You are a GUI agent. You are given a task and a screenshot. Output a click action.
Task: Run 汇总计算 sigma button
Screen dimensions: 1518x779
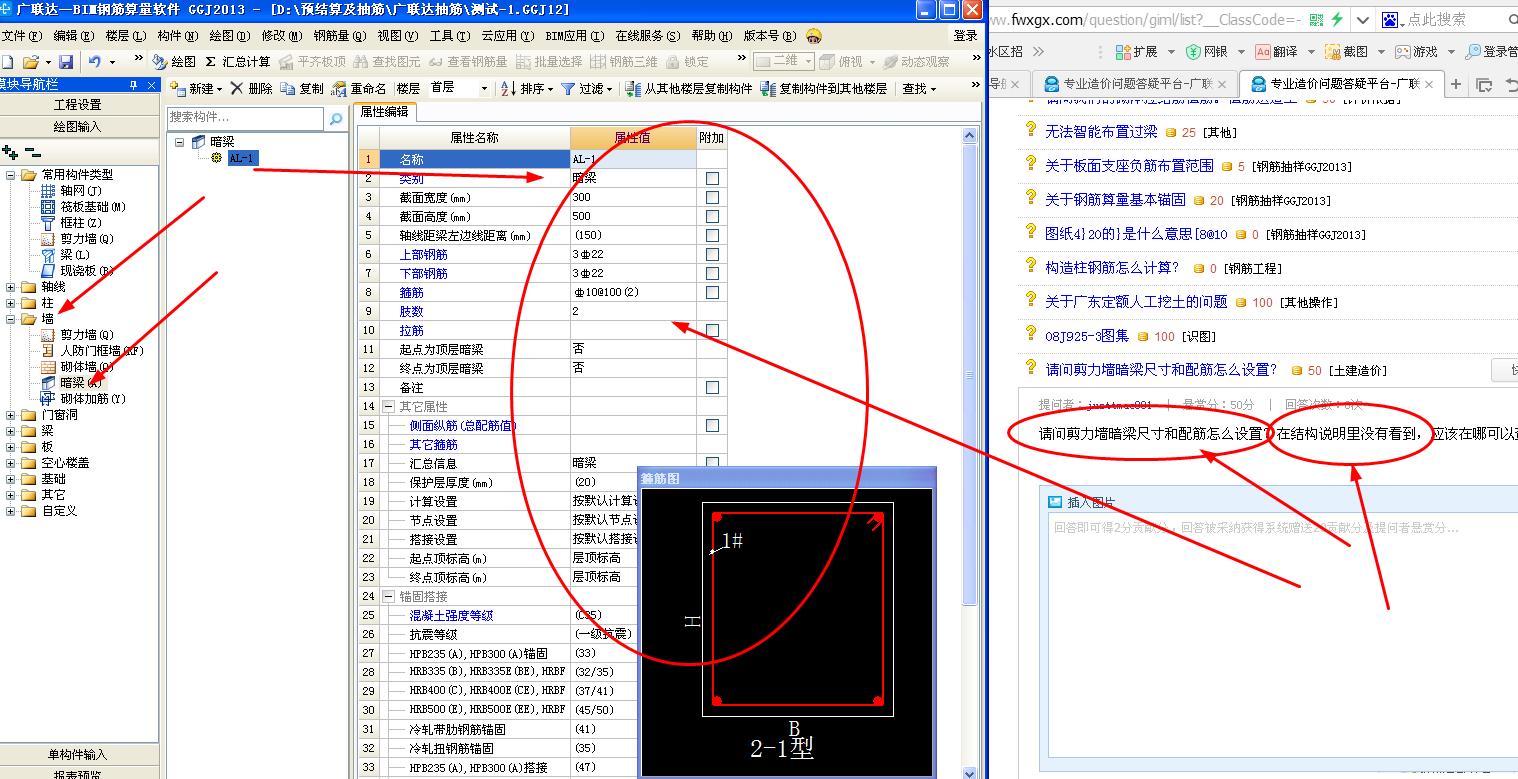(238, 62)
